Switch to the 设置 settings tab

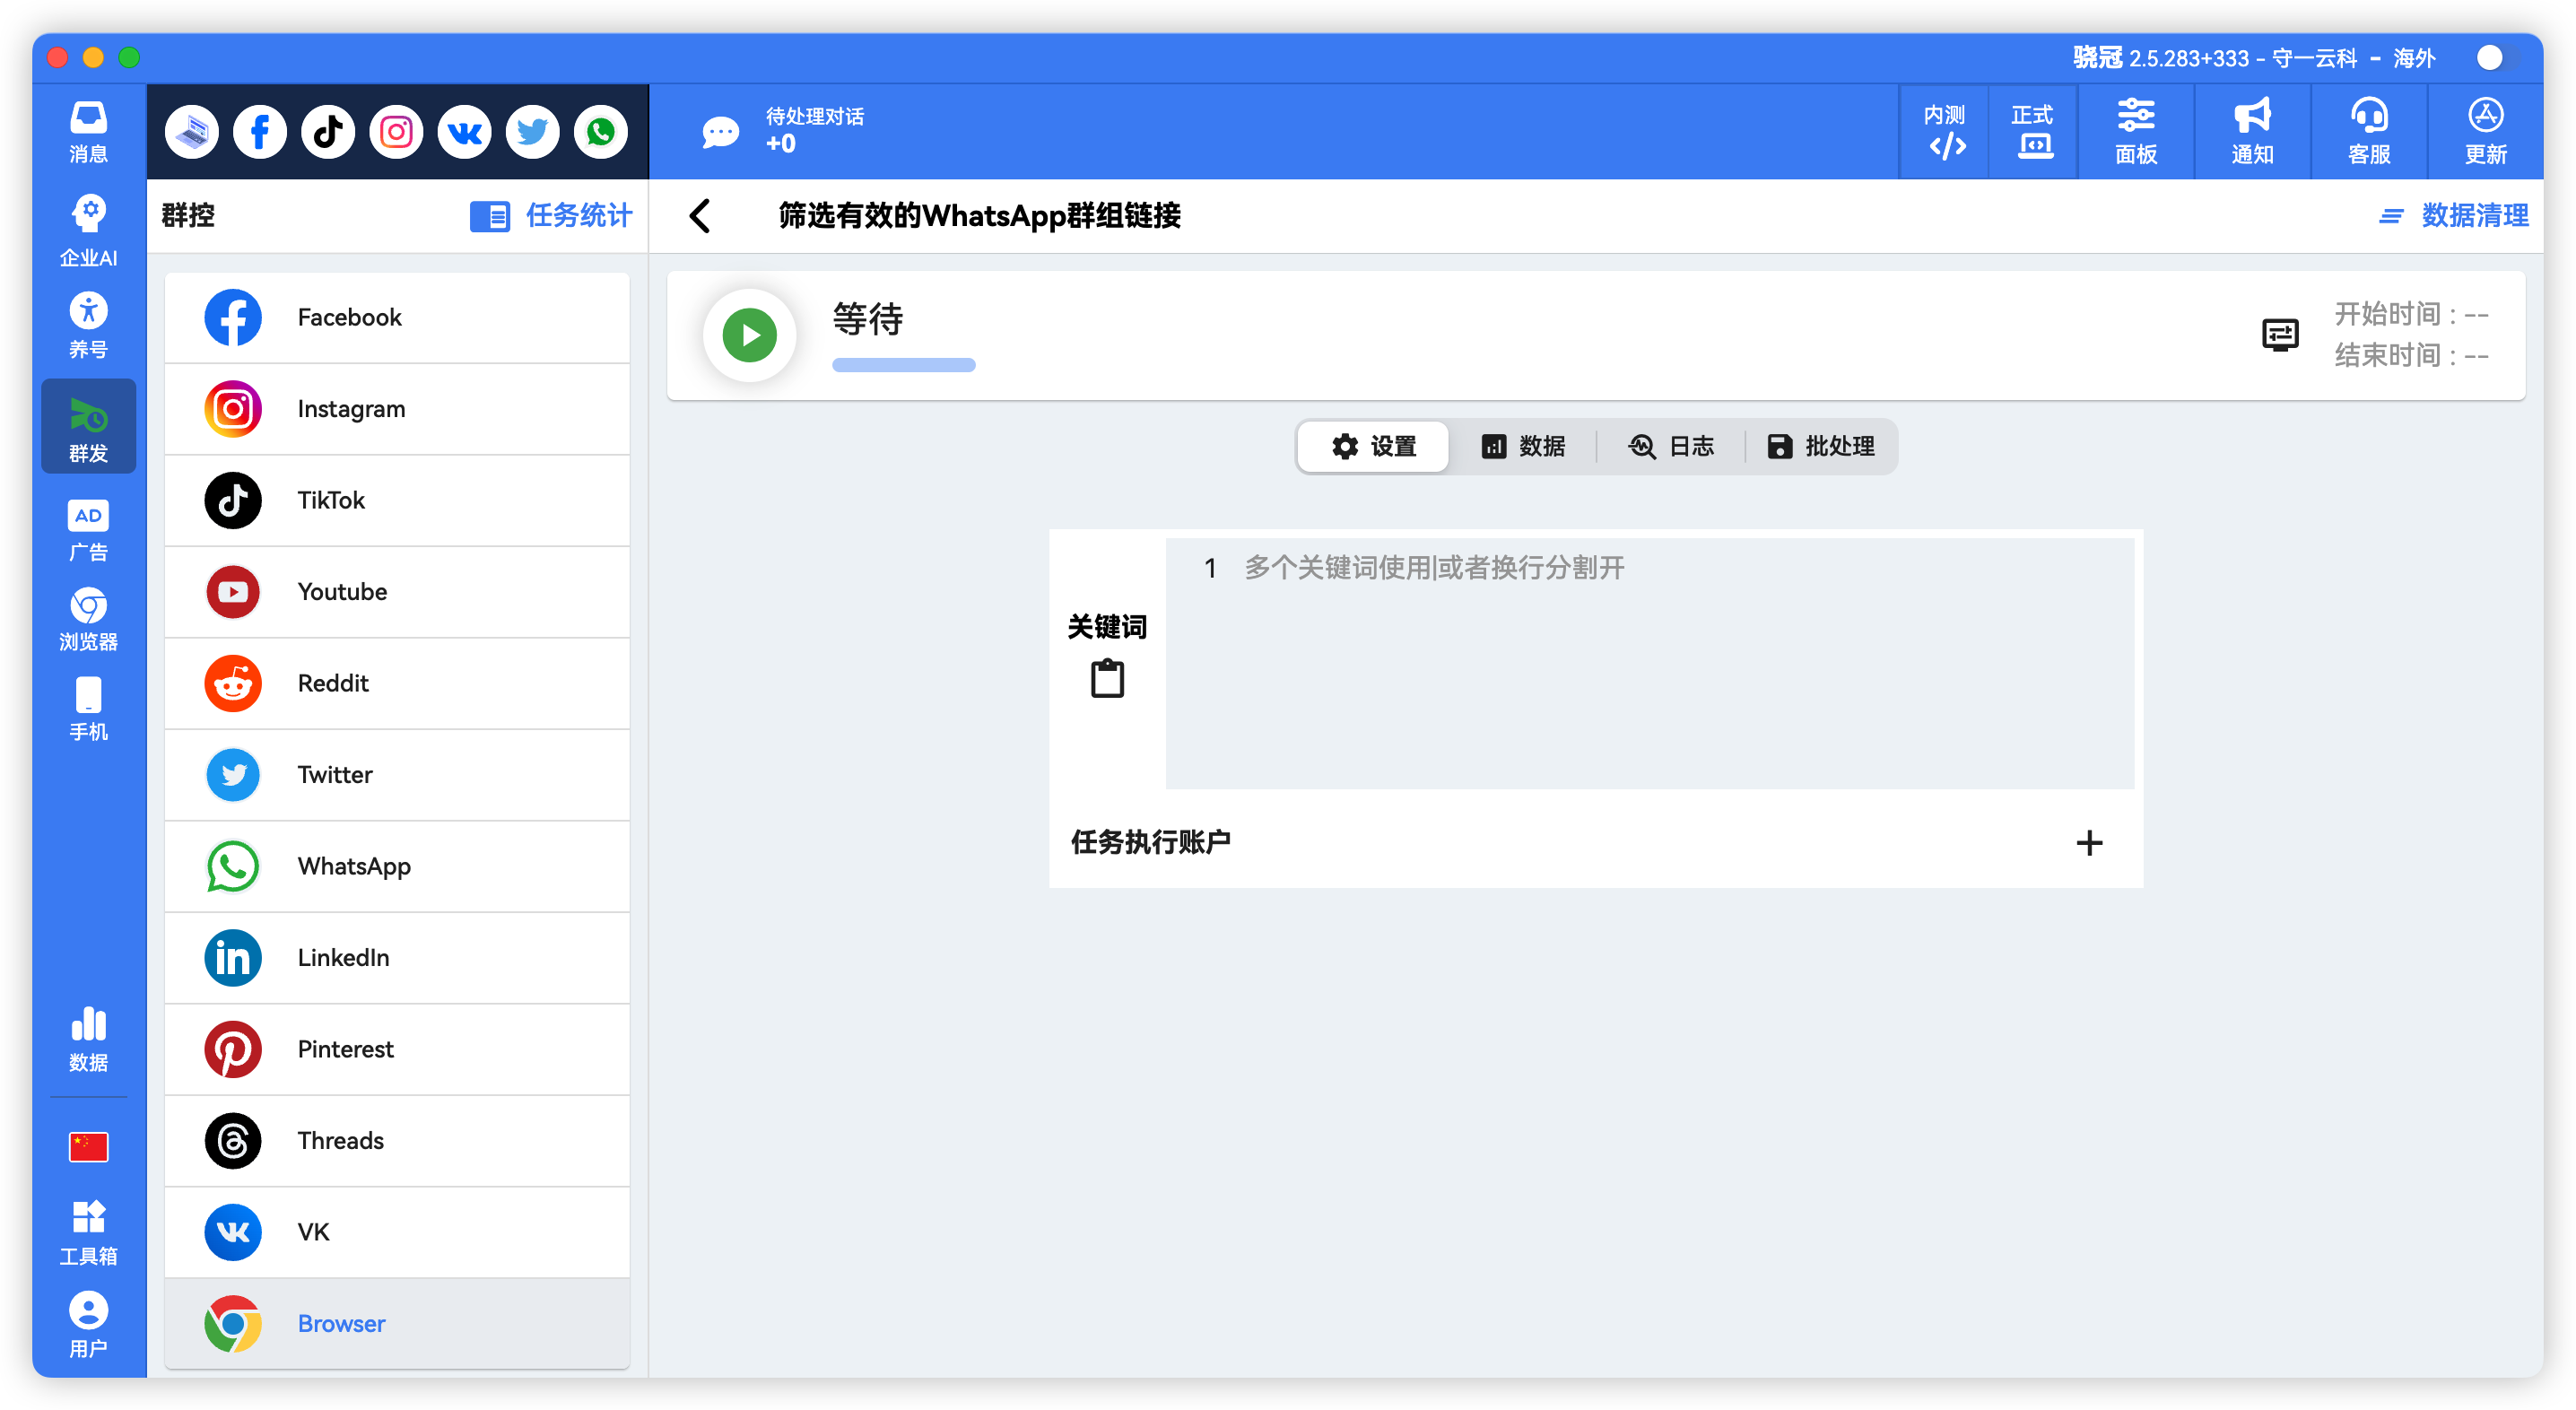[x=1374, y=446]
